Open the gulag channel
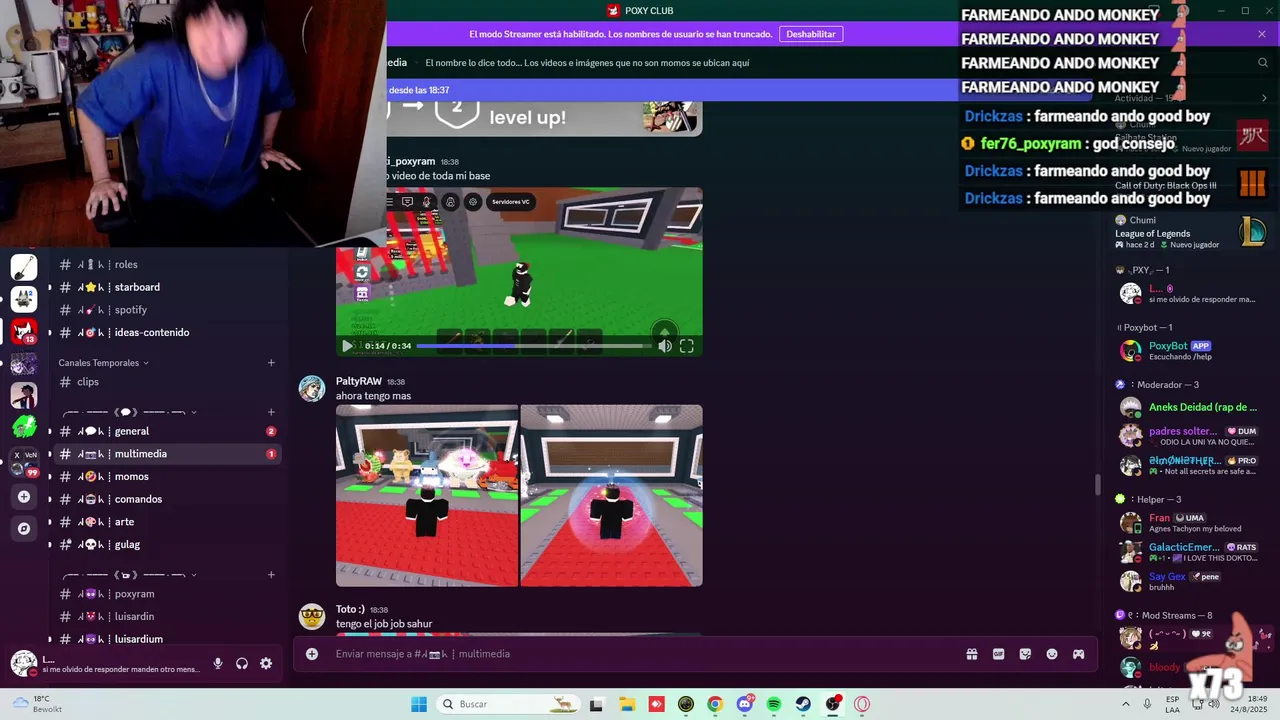This screenshot has width=1280, height=720. 165,545
